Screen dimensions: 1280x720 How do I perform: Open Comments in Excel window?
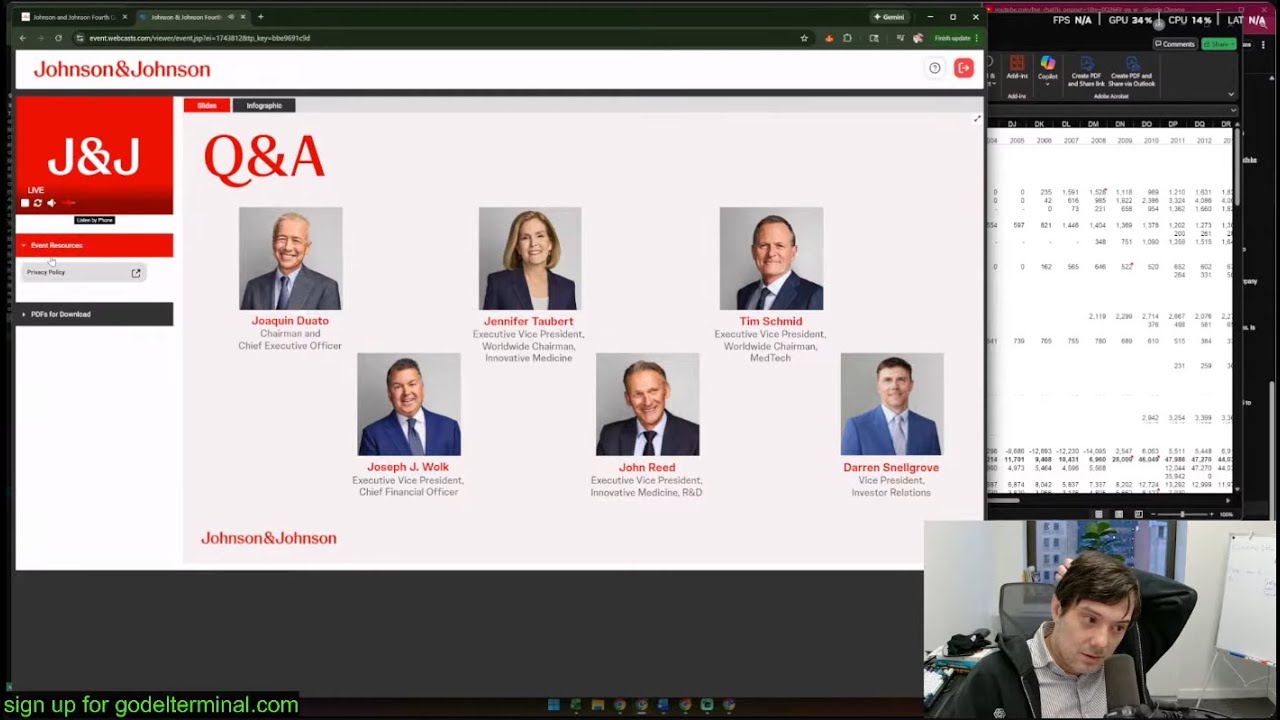coord(1175,44)
